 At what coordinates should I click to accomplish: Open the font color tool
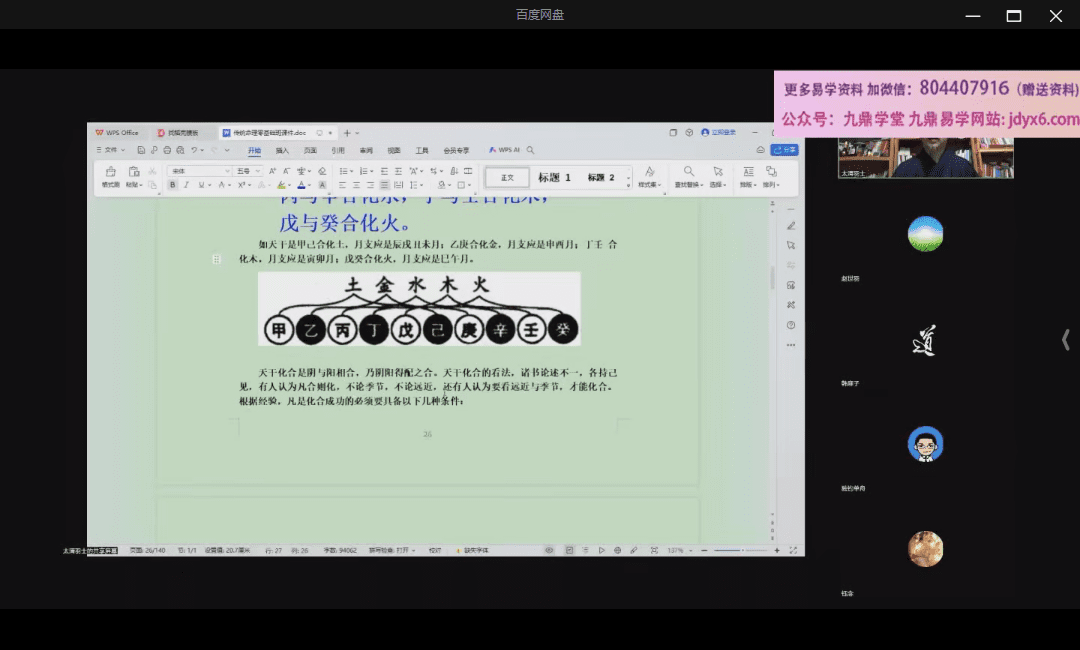(302, 184)
